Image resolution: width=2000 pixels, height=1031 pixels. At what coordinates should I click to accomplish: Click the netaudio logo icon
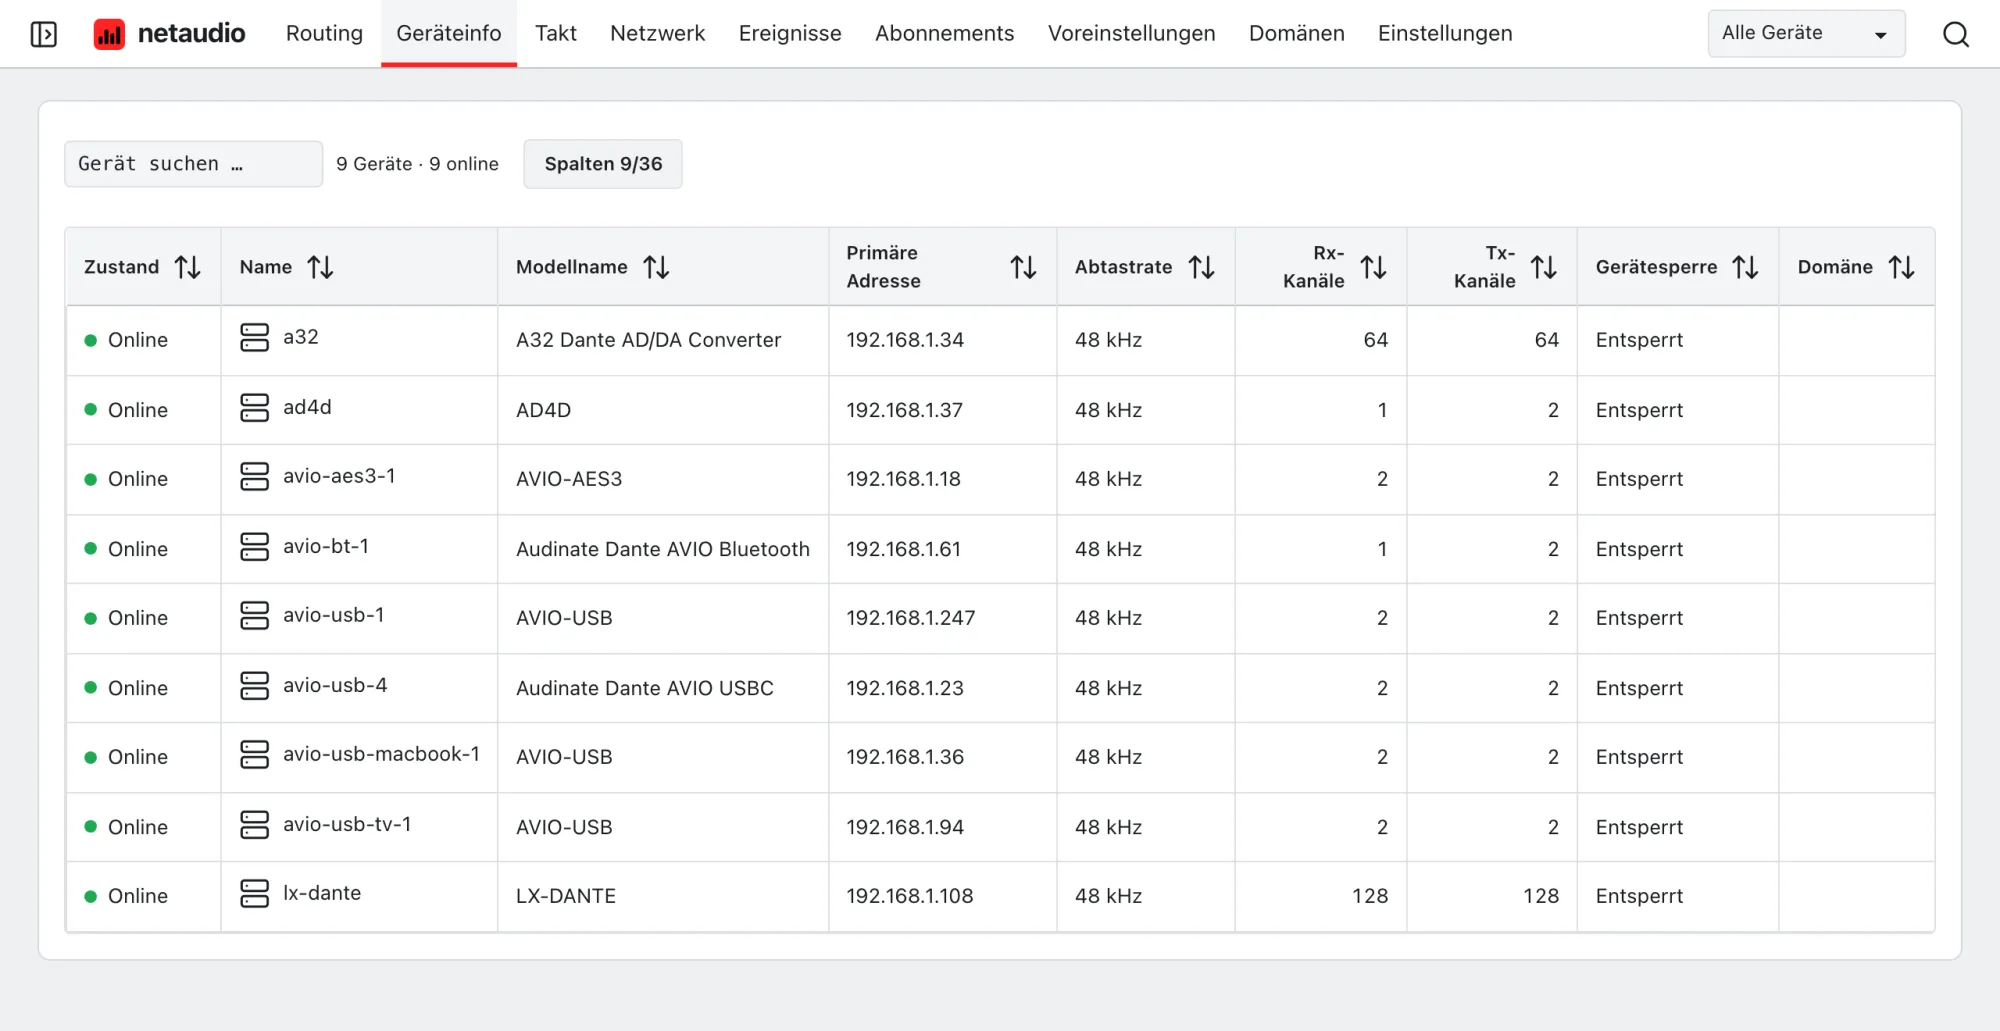point(109,34)
